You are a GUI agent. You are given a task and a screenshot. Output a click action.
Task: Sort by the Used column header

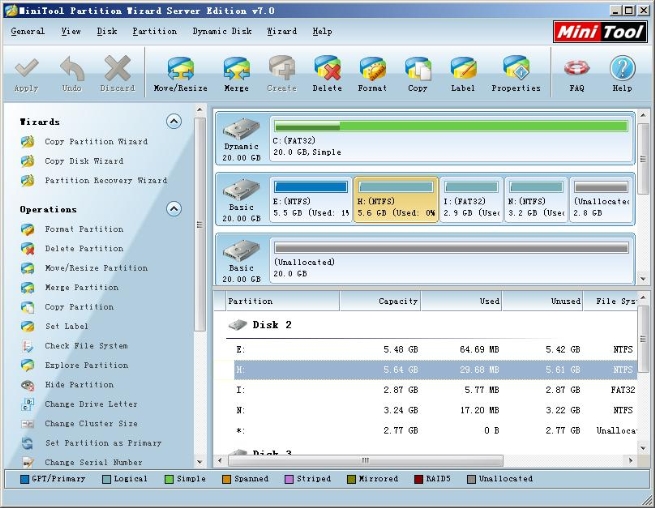coord(461,301)
